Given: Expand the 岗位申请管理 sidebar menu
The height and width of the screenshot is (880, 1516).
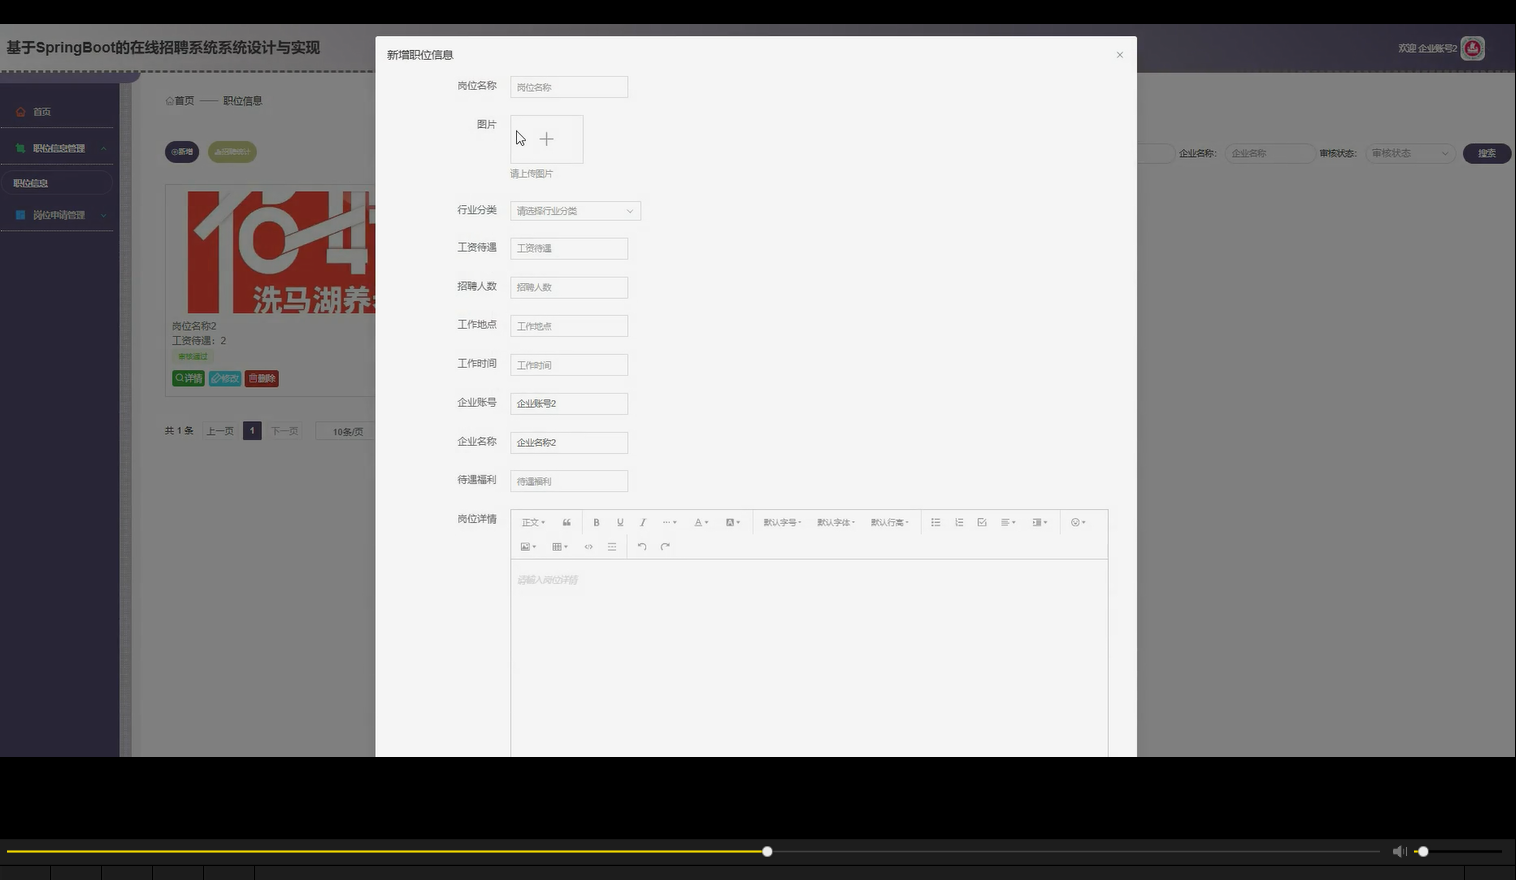Looking at the screenshot, I should pos(58,215).
